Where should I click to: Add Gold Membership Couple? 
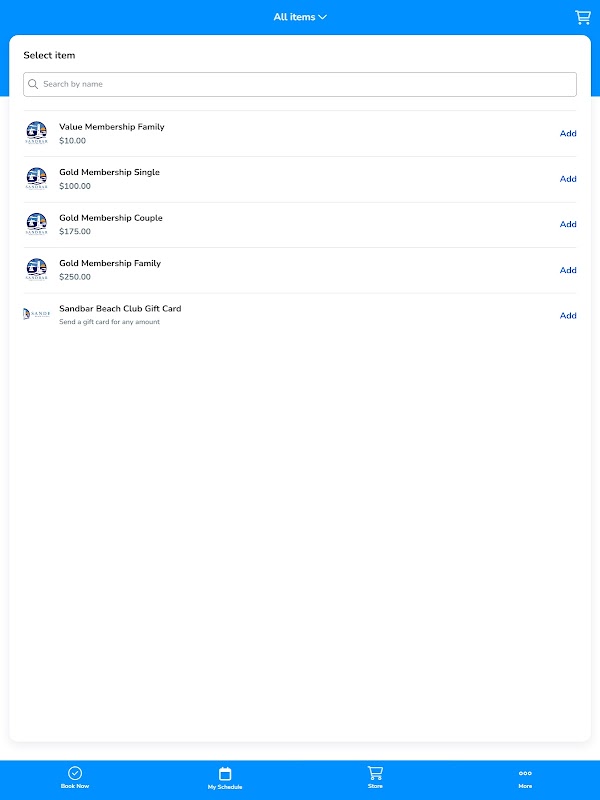568,224
